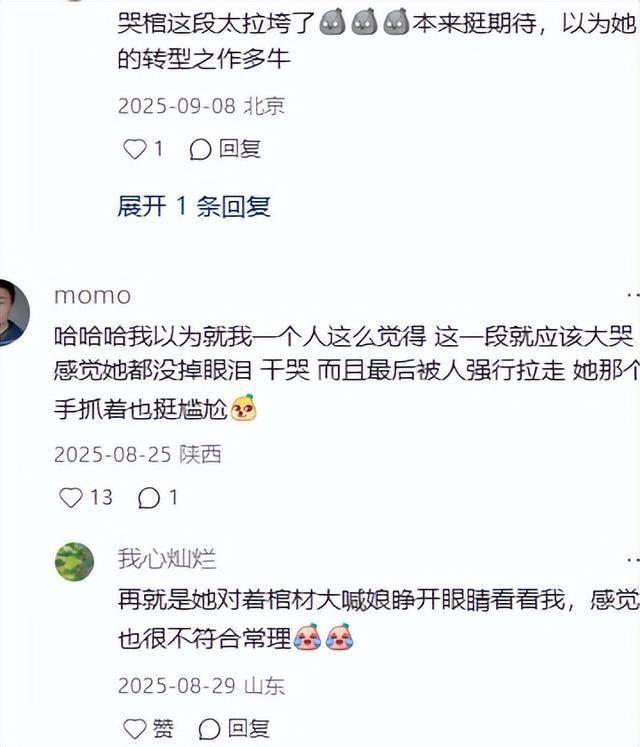
Task: Tap the 赞 heart under 我心灿烂 comment
Action: [x=135, y=728]
